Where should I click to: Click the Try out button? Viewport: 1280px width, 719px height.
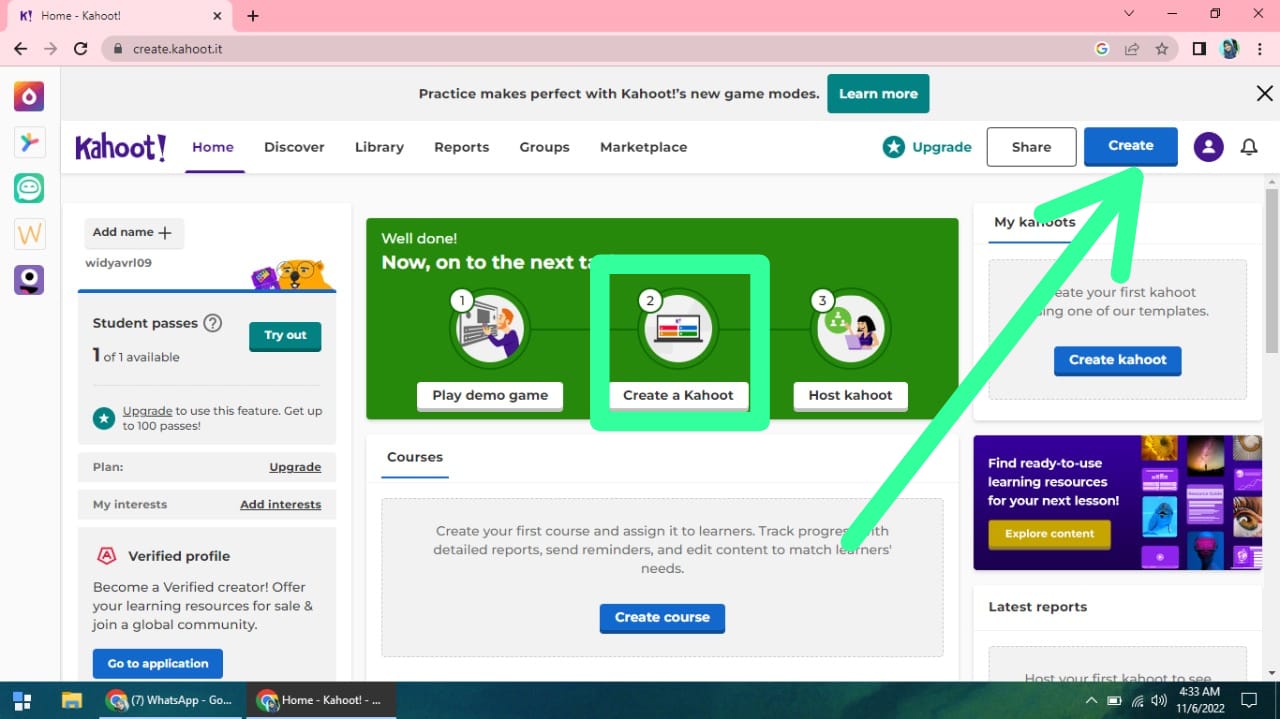(285, 336)
